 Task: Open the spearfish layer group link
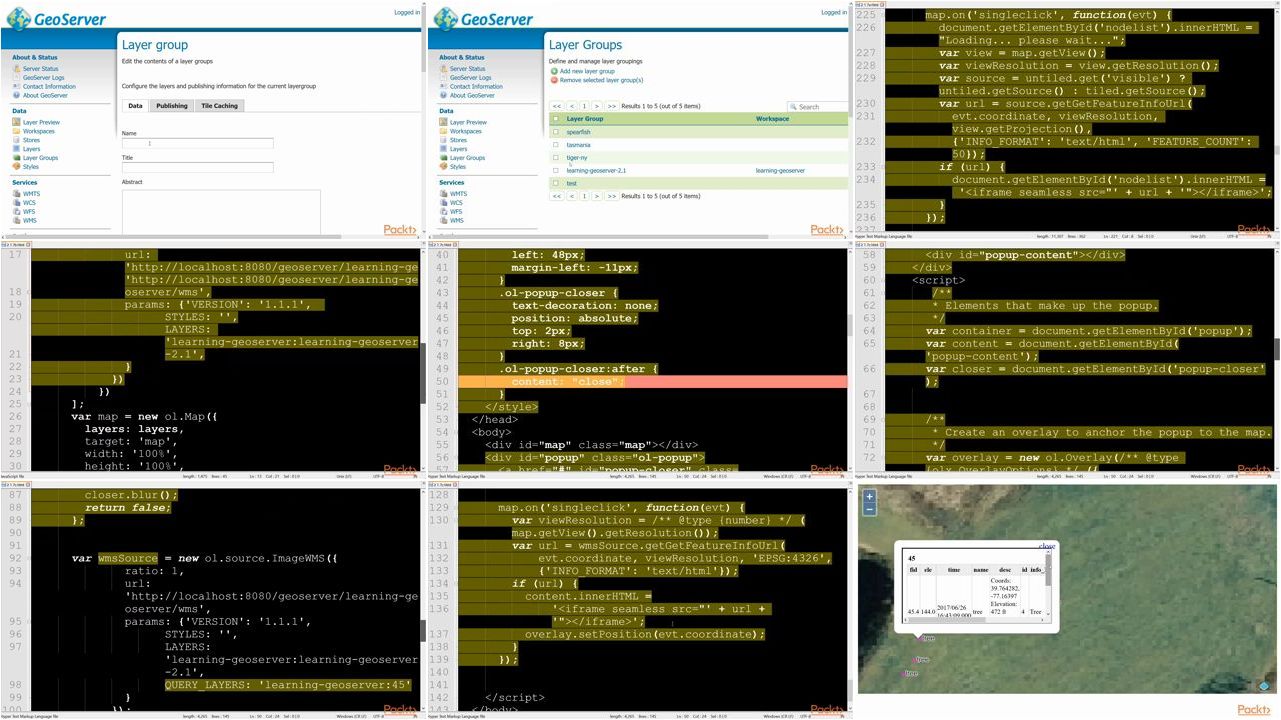tap(578, 132)
